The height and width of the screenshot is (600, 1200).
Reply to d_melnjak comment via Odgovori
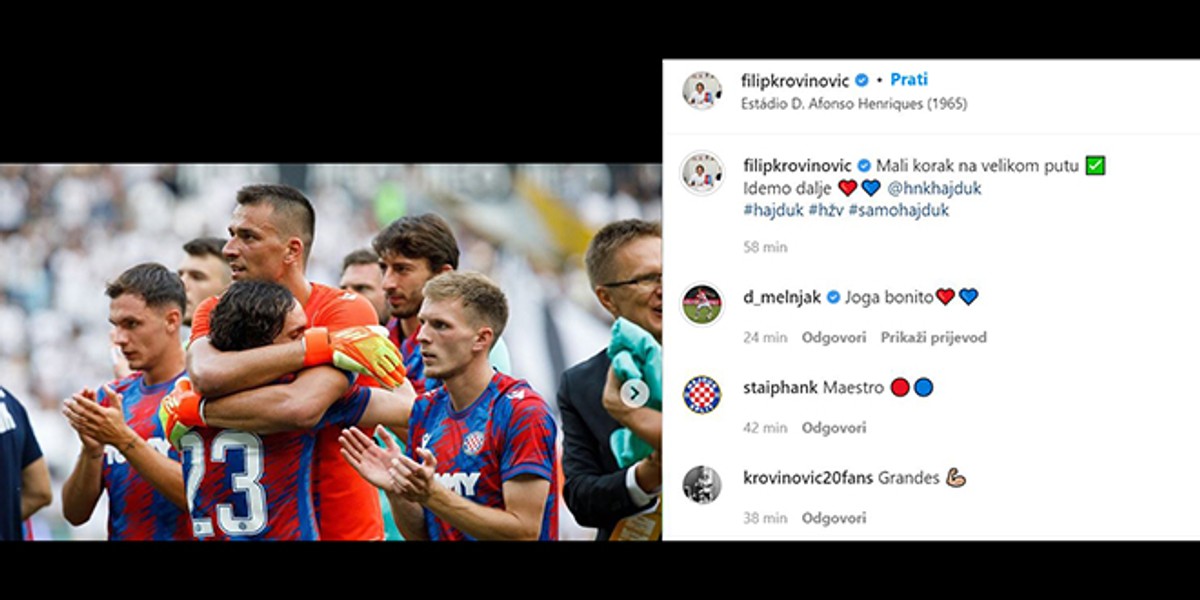[834, 338]
